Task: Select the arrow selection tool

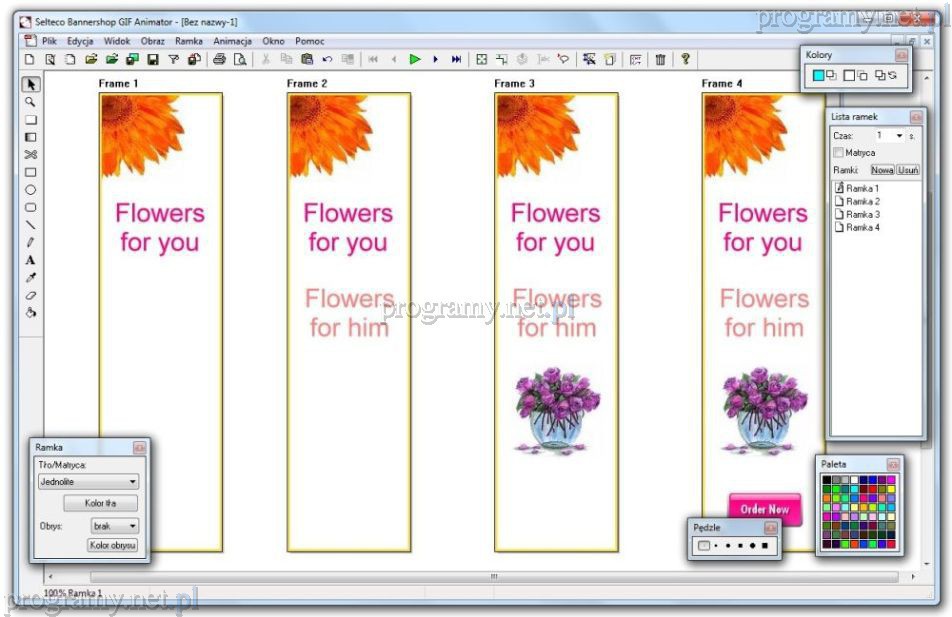Action: click(30, 85)
